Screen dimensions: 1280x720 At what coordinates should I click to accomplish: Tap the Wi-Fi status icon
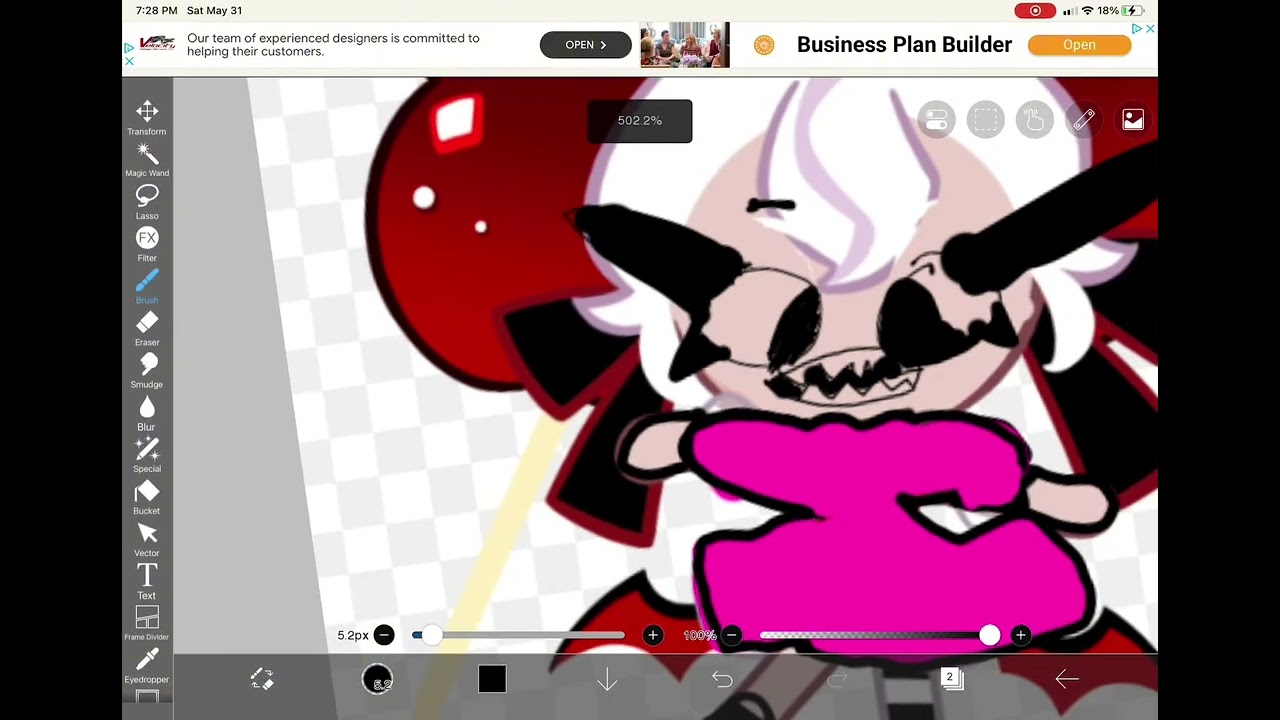point(1086,10)
